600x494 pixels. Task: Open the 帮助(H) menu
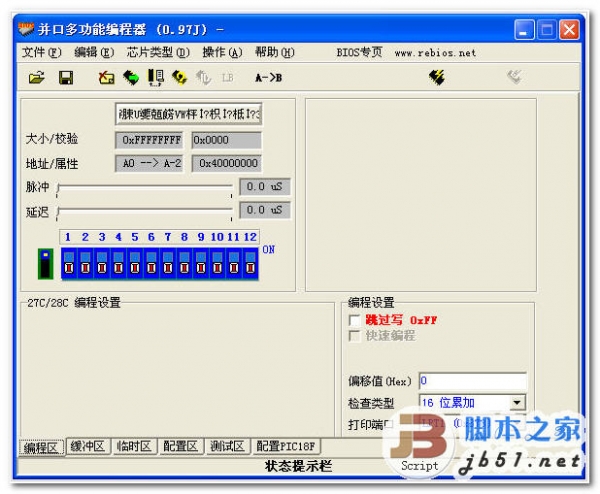pos(275,52)
